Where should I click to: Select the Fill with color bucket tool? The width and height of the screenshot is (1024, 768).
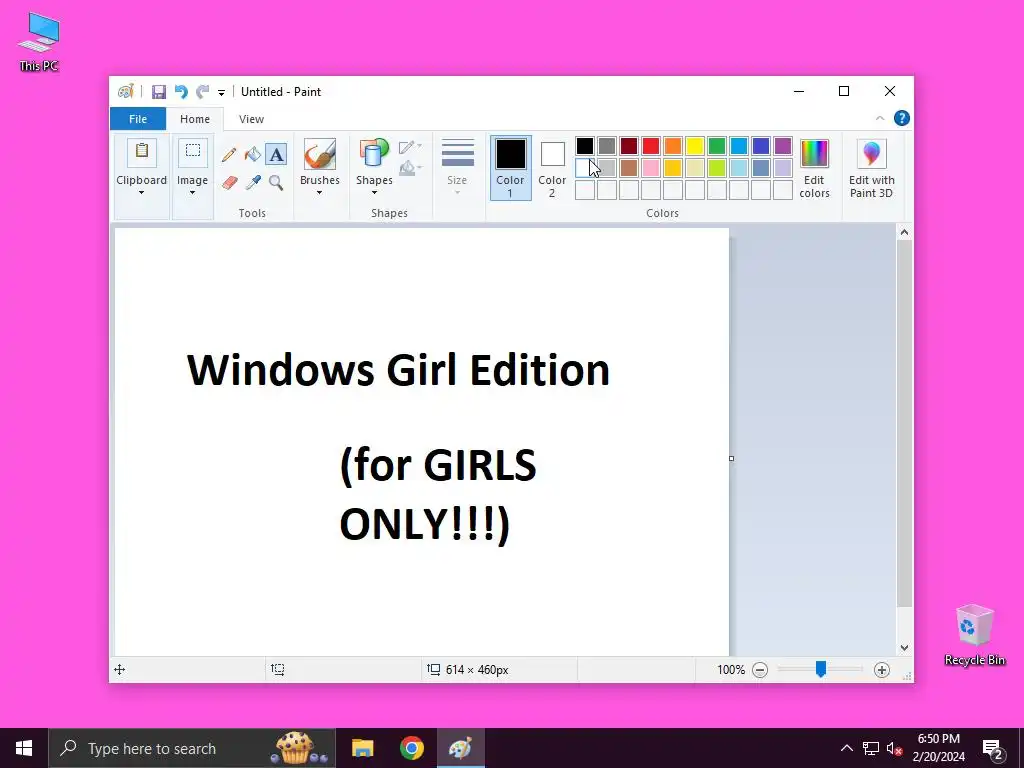252,155
